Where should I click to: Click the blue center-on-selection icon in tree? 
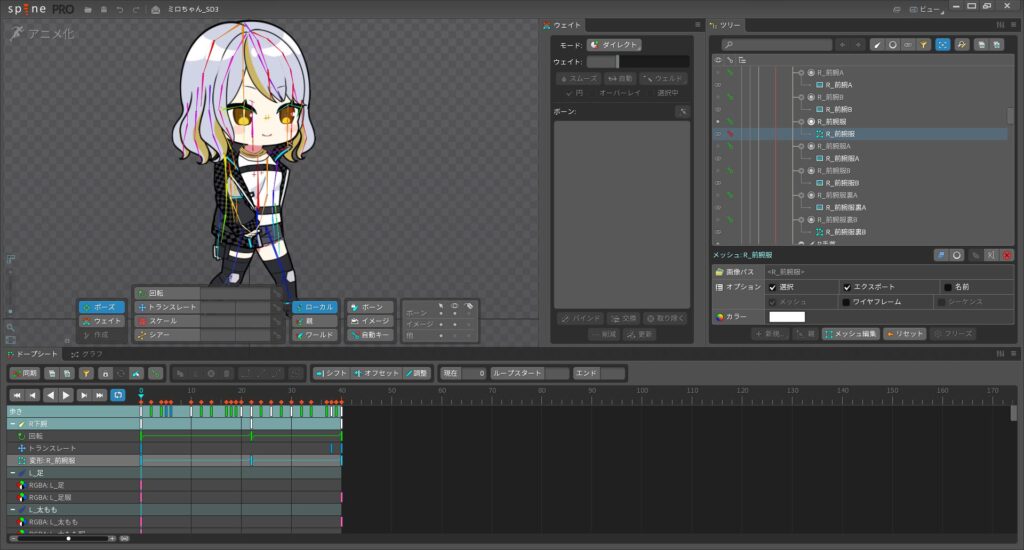click(x=942, y=44)
